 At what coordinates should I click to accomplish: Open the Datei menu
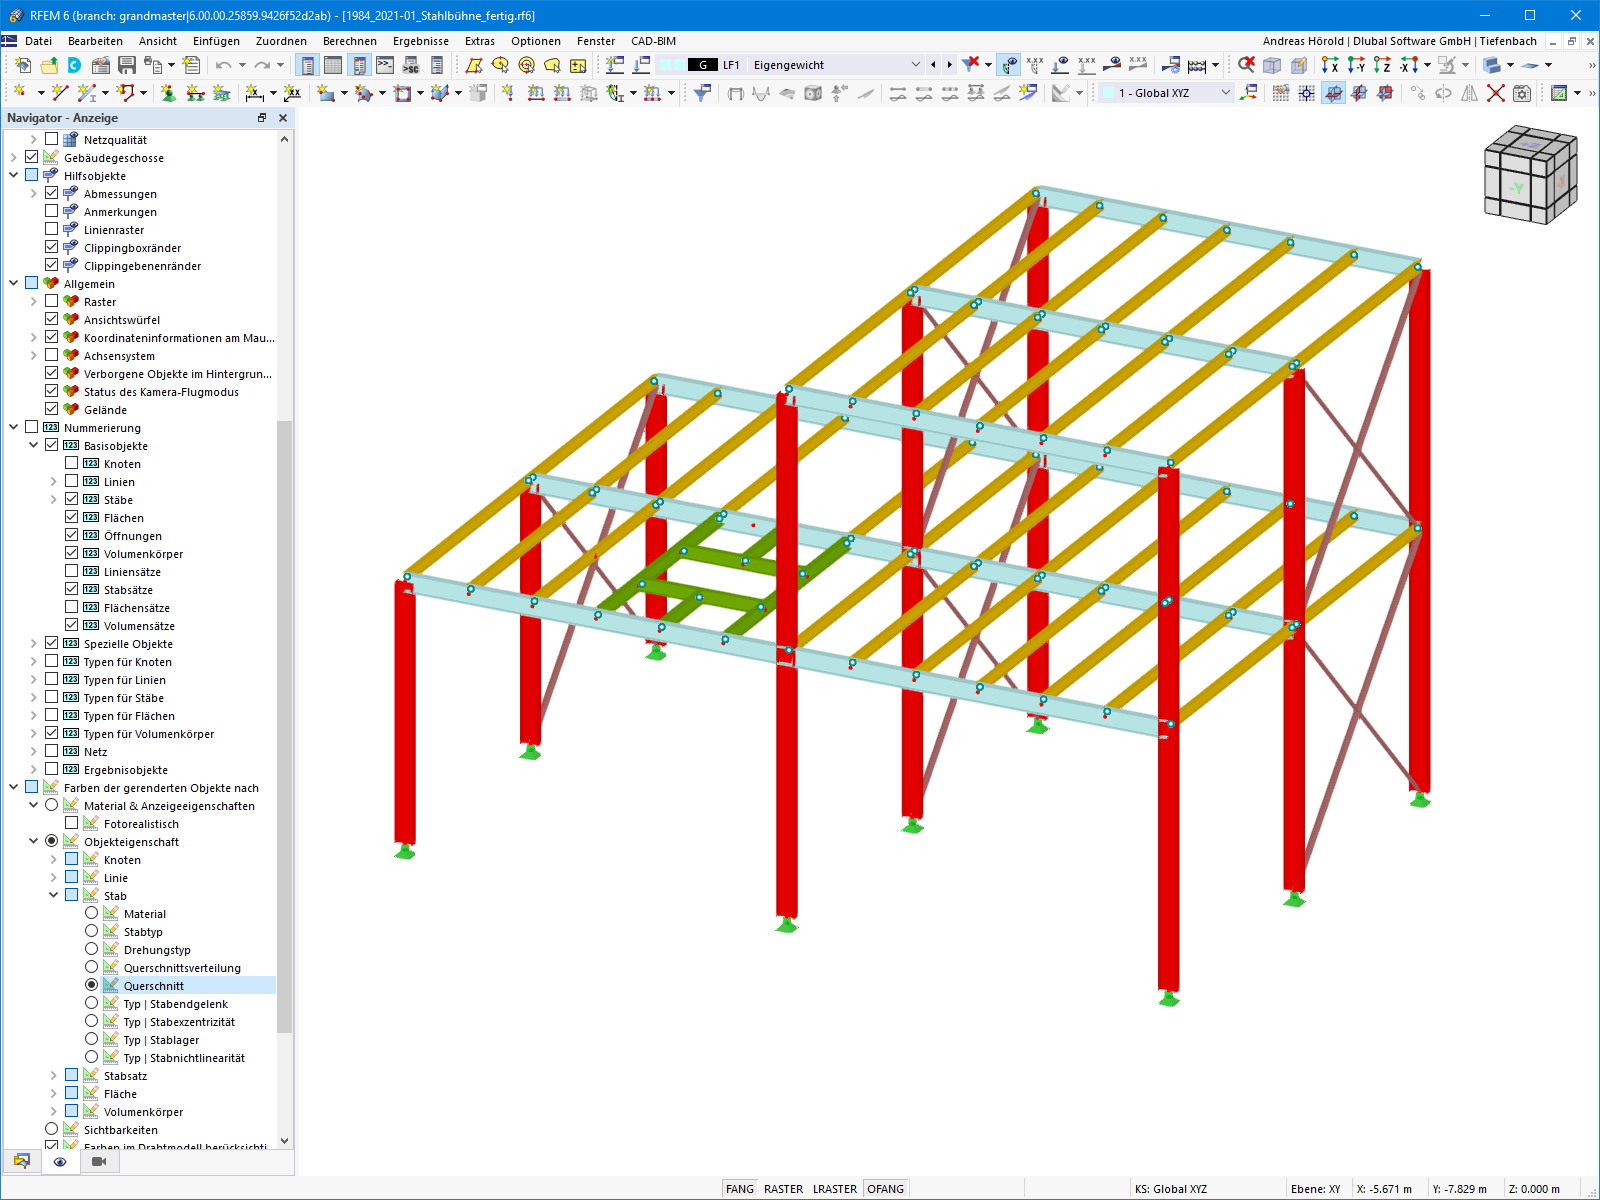click(39, 41)
